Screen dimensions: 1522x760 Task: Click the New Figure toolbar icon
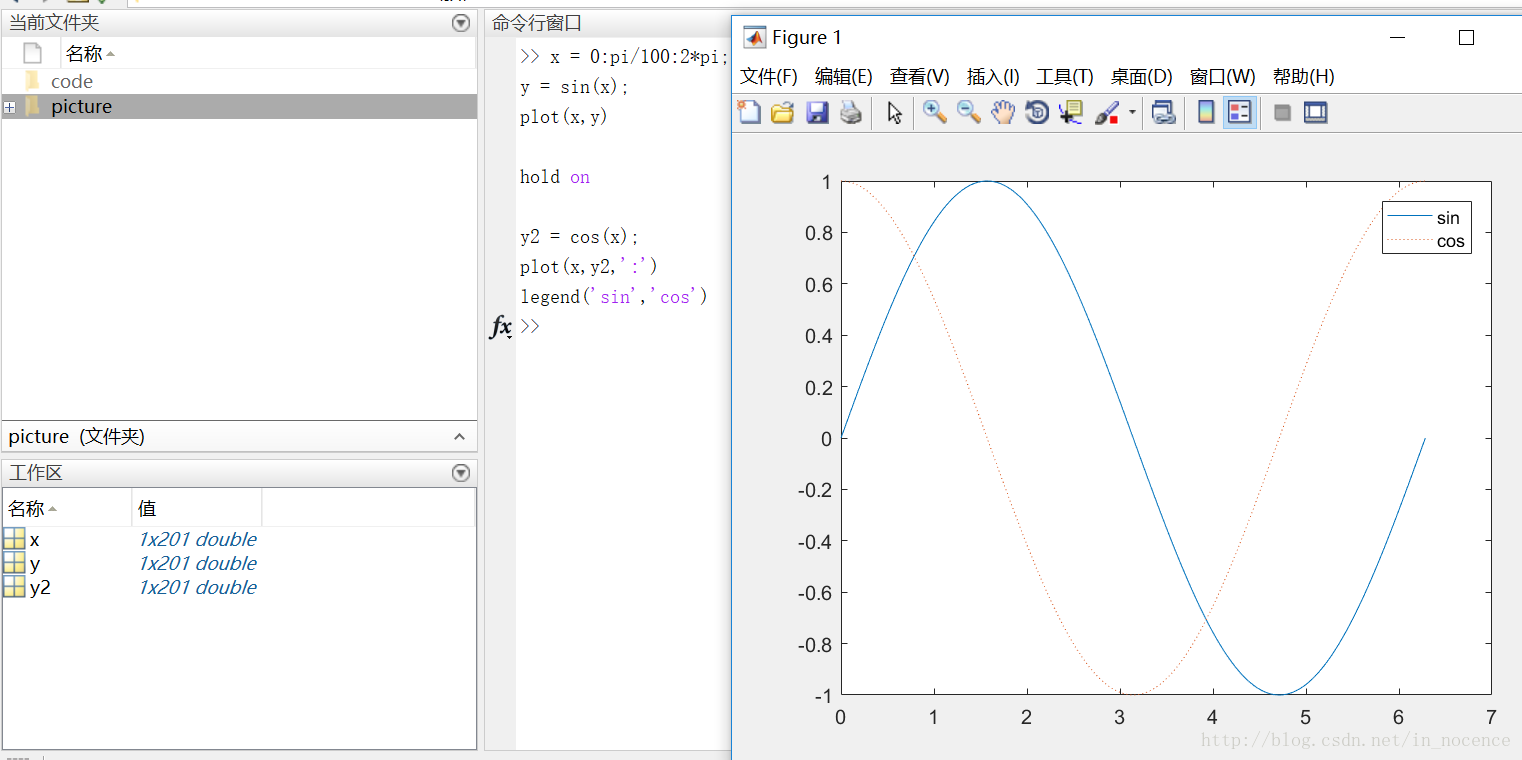pyautogui.click(x=749, y=113)
